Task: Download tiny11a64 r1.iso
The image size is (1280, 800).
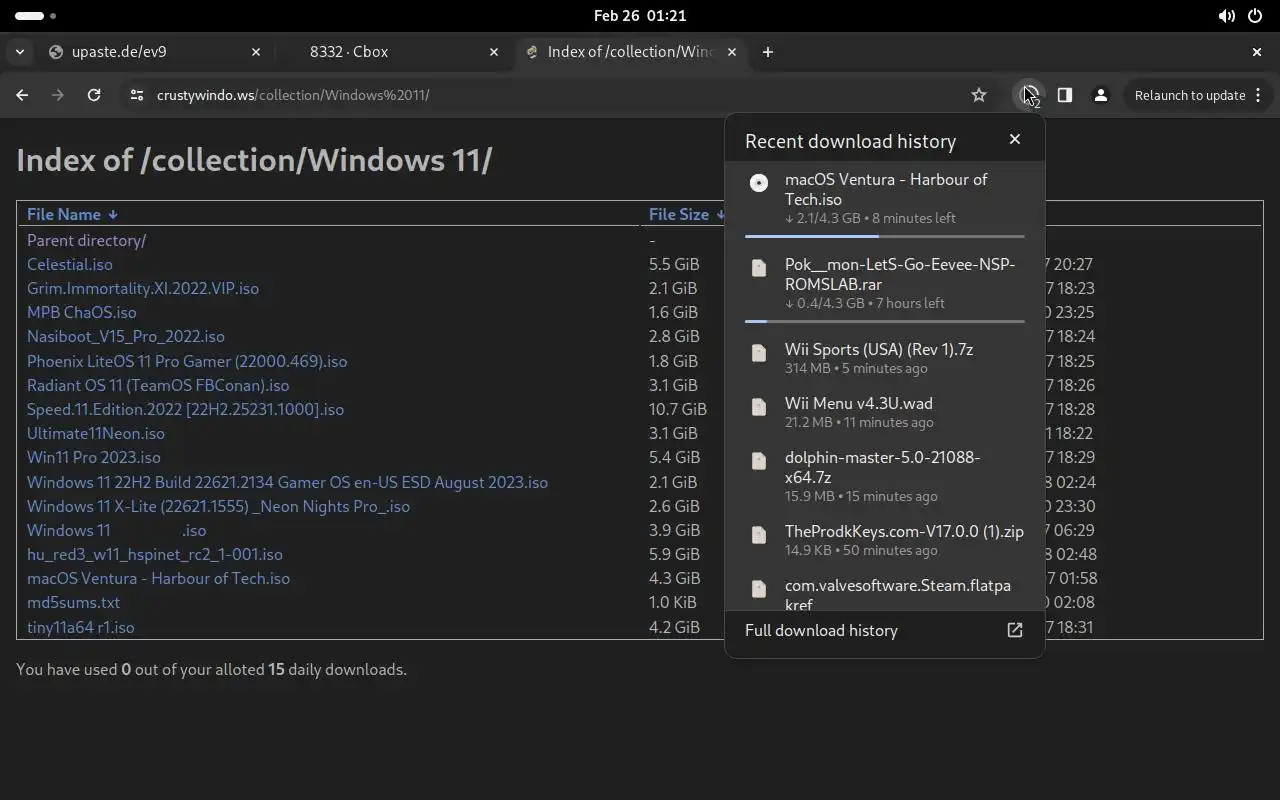Action: 80,627
